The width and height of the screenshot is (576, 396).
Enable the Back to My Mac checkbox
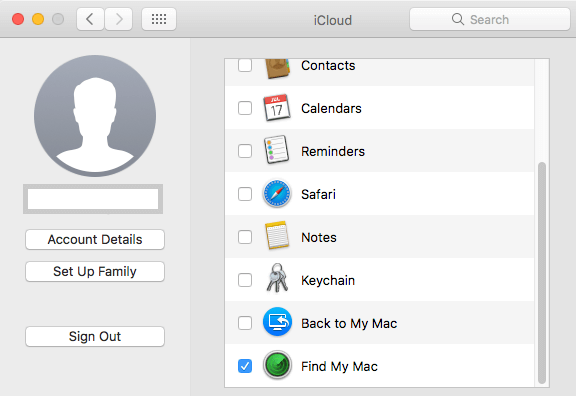click(x=245, y=323)
